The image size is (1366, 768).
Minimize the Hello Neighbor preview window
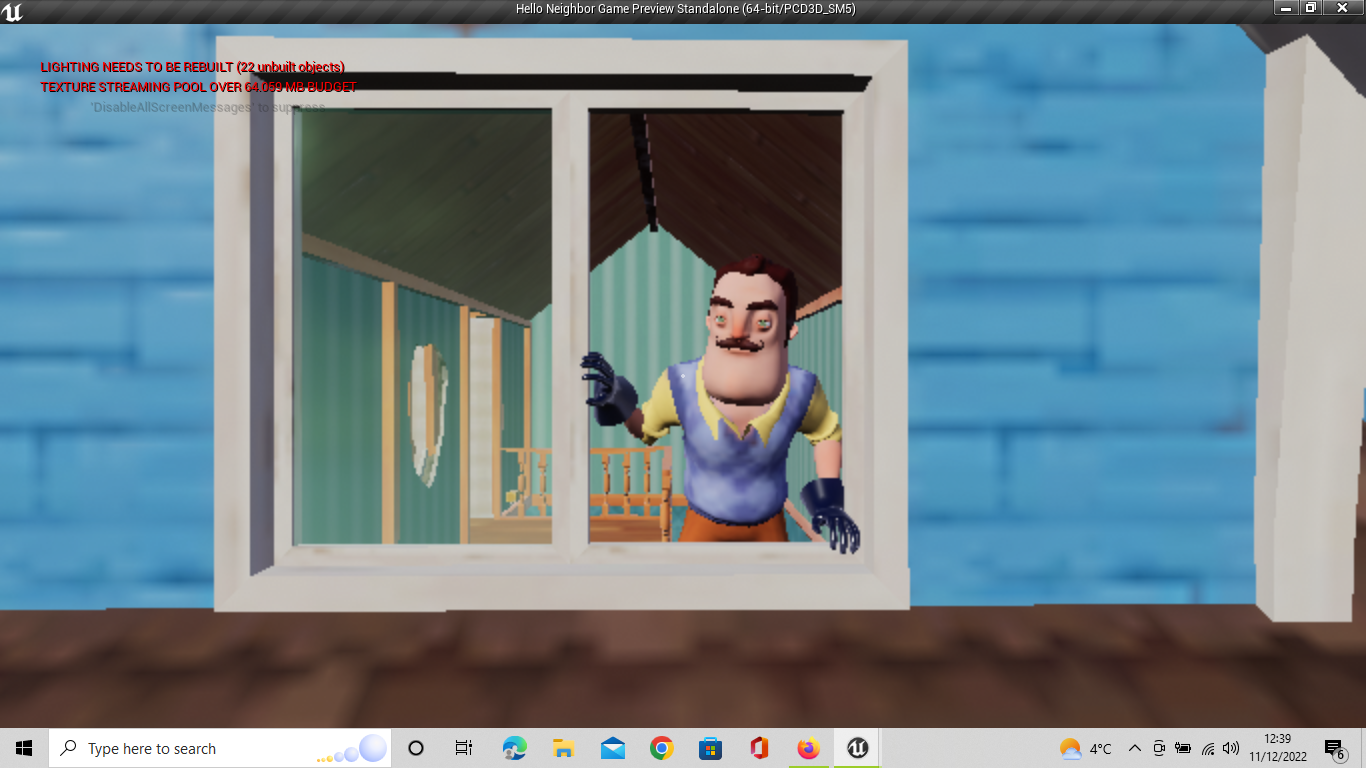click(x=1285, y=8)
